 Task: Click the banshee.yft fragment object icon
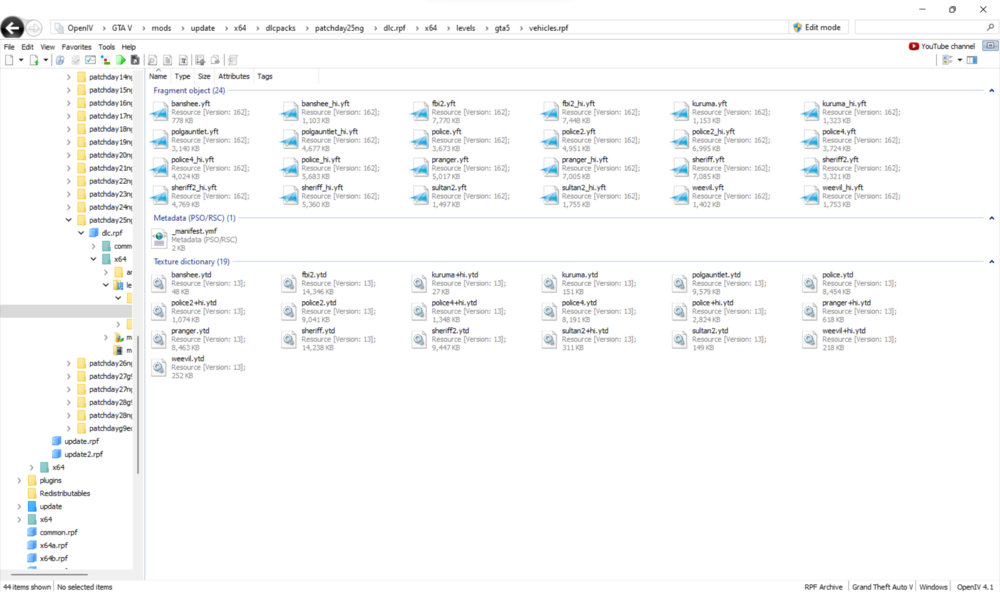pos(158,110)
